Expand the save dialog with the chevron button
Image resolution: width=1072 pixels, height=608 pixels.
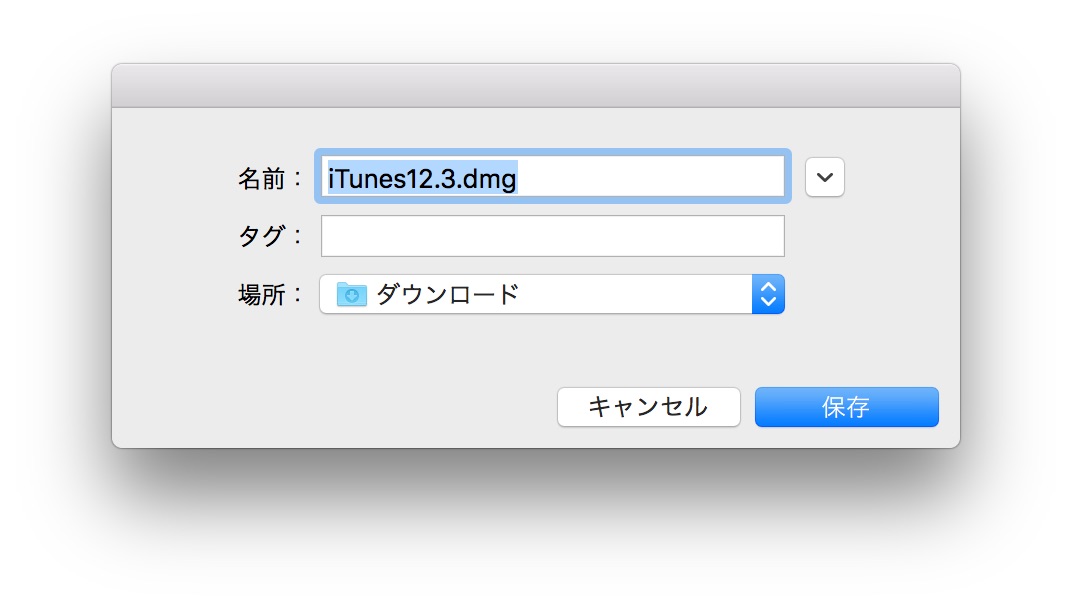click(x=825, y=177)
